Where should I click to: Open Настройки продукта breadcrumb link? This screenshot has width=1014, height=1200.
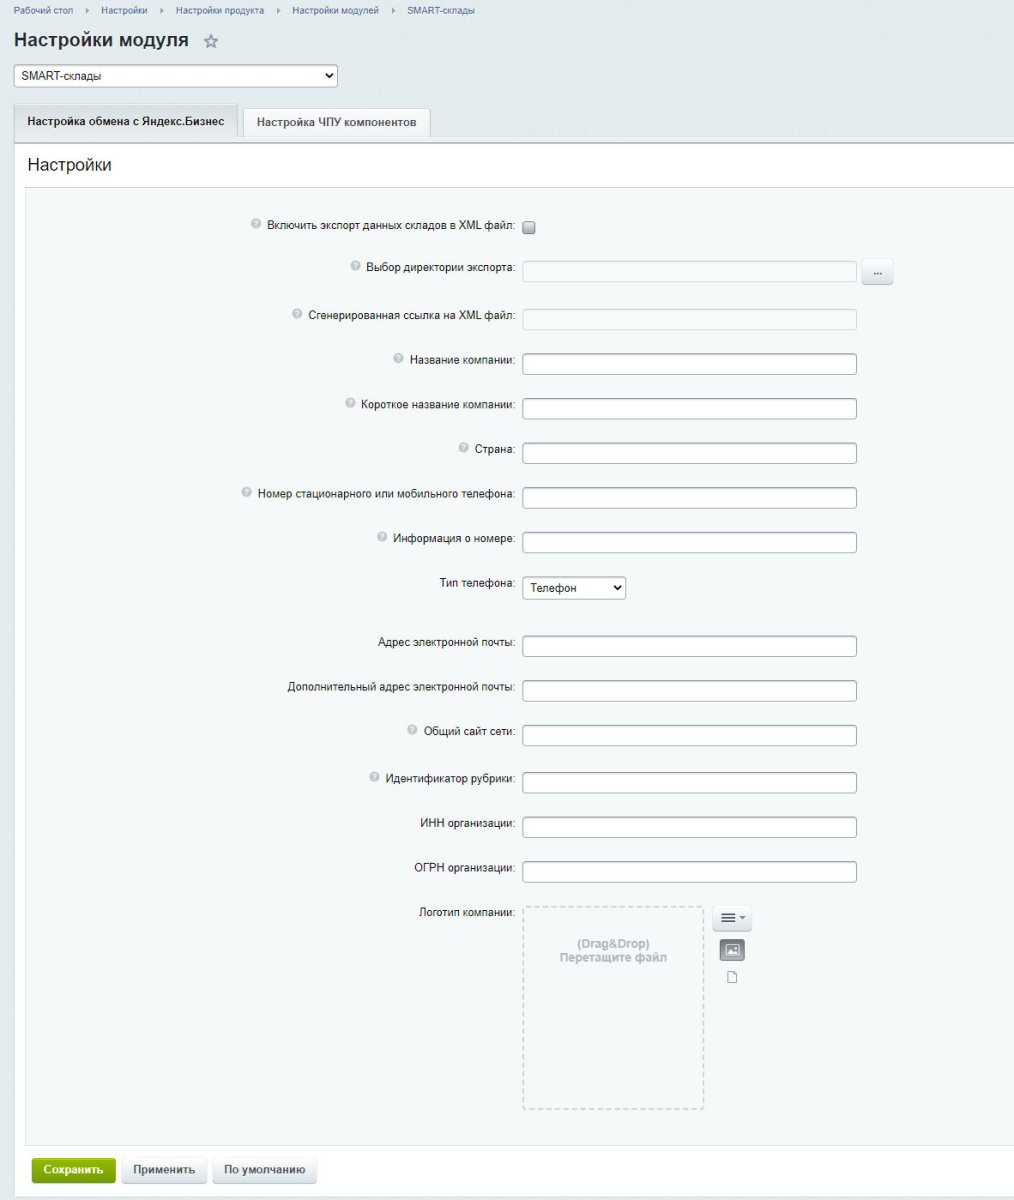pyautogui.click(x=220, y=10)
